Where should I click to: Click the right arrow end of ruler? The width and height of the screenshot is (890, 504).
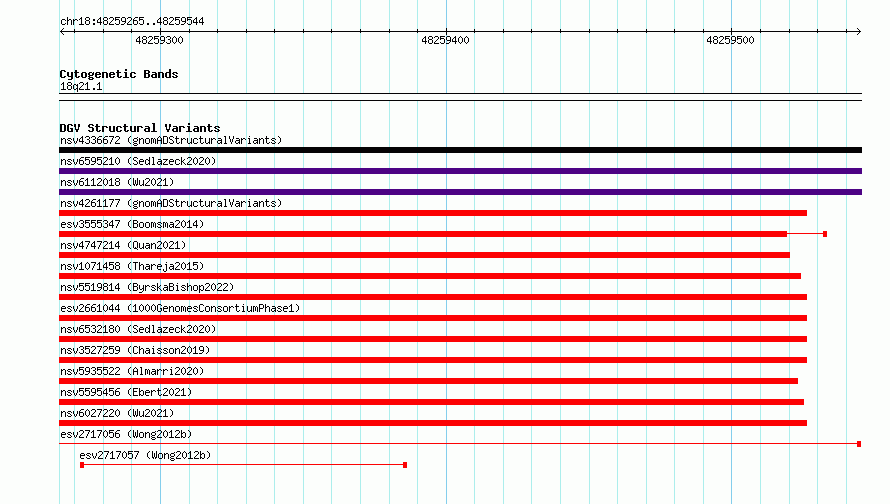click(858, 32)
